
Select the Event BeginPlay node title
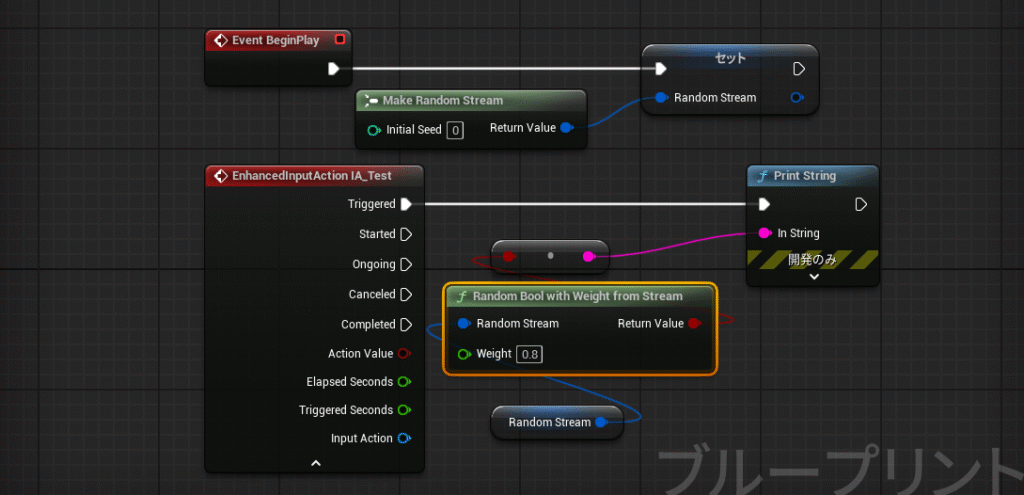276,40
